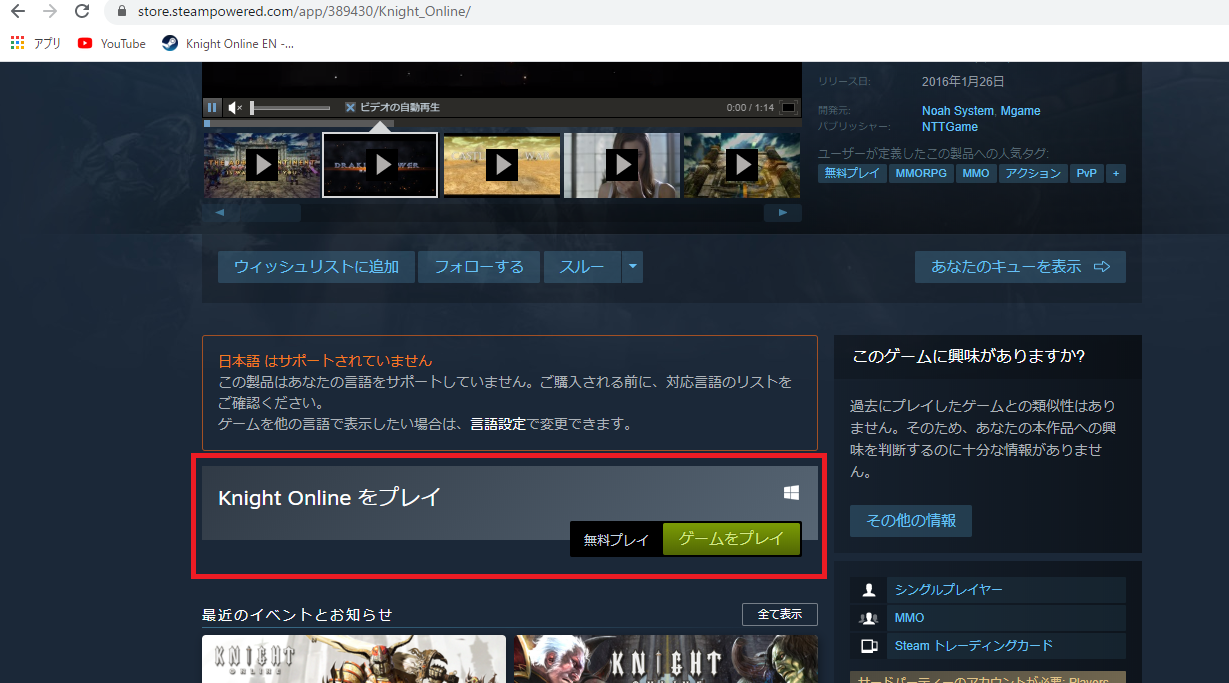Click the address bar URL field
1229x683 pixels.
pyautogui.click(x=304, y=12)
